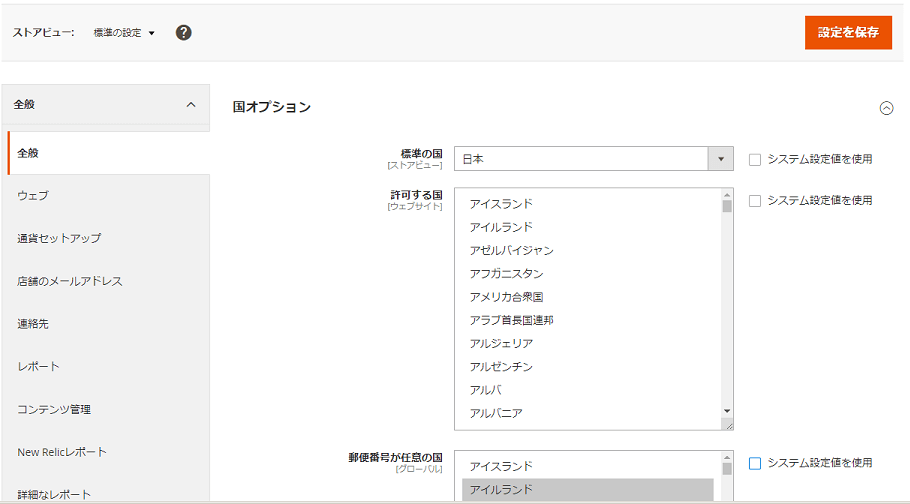Open the 標準の国 dropdown showing 日本
Screen dimensions: 910x504
pyautogui.click(x=593, y=159)
